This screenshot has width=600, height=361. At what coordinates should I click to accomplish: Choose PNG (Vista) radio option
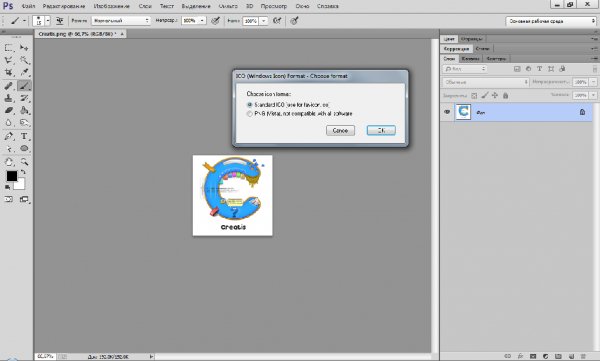point(250,114)
